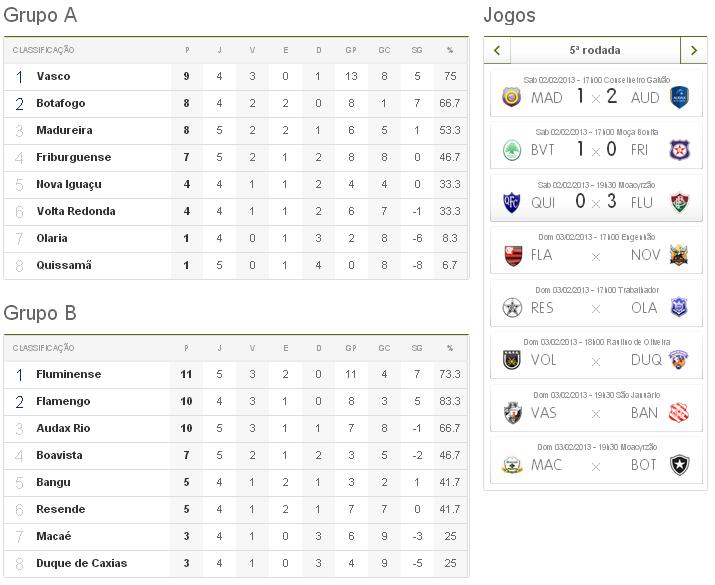The height and width of the screenshot is (585, 715).
Task: Click the Vasco crest beside VAS
Action: point(512,413)
